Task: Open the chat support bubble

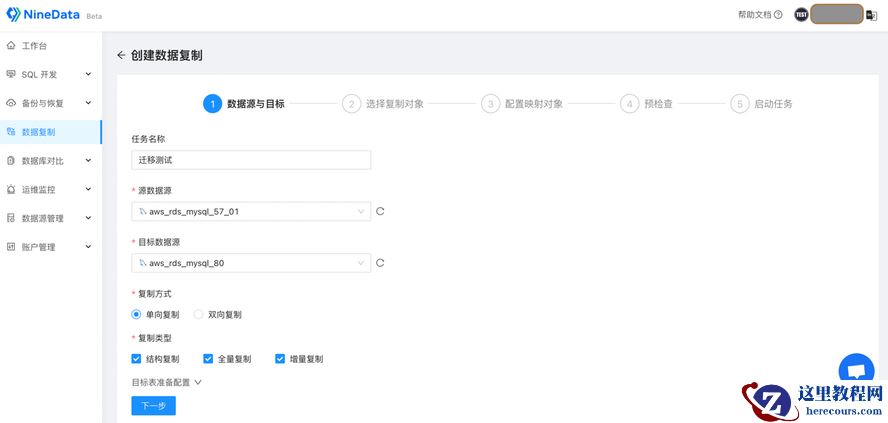Action: [855, 369]
